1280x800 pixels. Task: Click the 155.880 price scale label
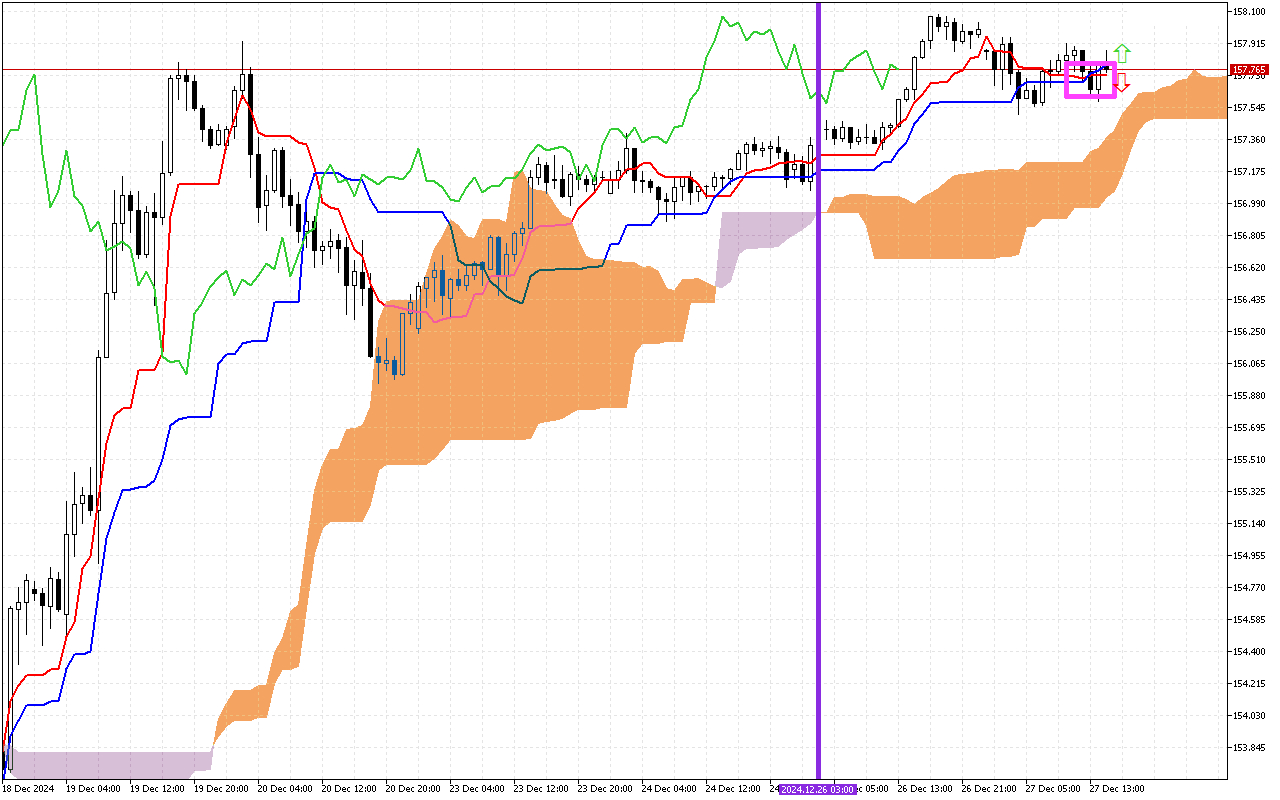click(1249, 396)
